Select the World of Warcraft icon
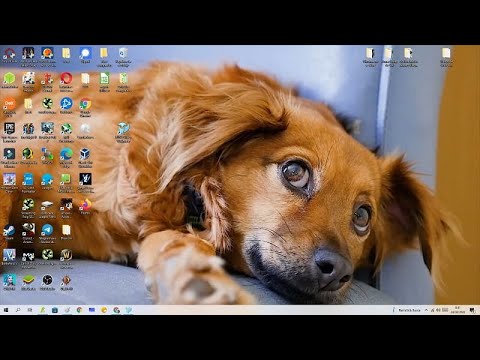This screenshot has height=360, width=480. pos(66,255)
